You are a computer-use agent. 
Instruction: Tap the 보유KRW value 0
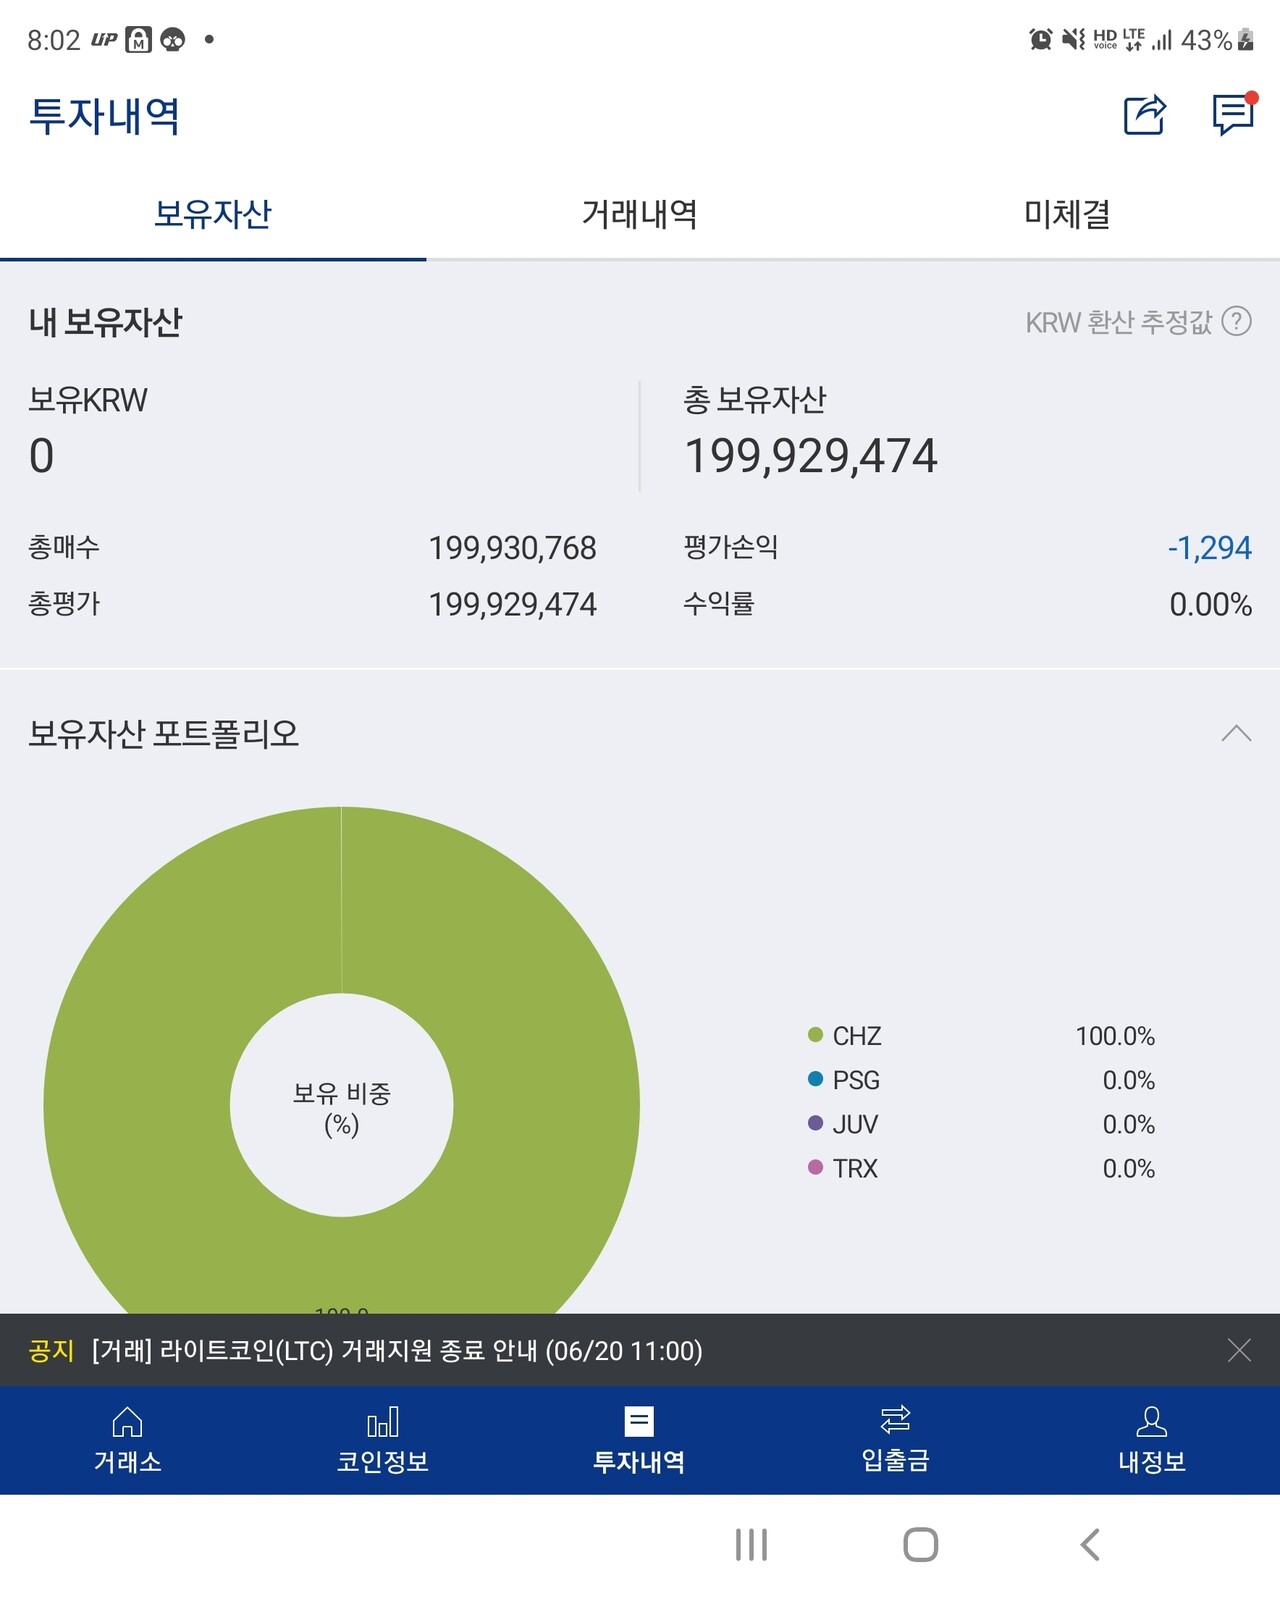coord(41,456)
